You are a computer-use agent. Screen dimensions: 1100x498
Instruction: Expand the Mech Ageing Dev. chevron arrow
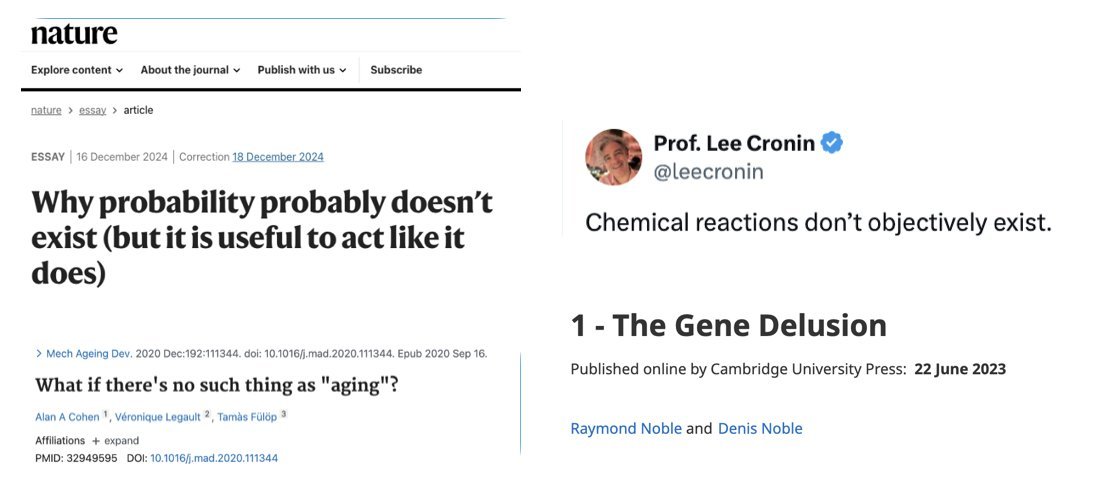[39, 354]
